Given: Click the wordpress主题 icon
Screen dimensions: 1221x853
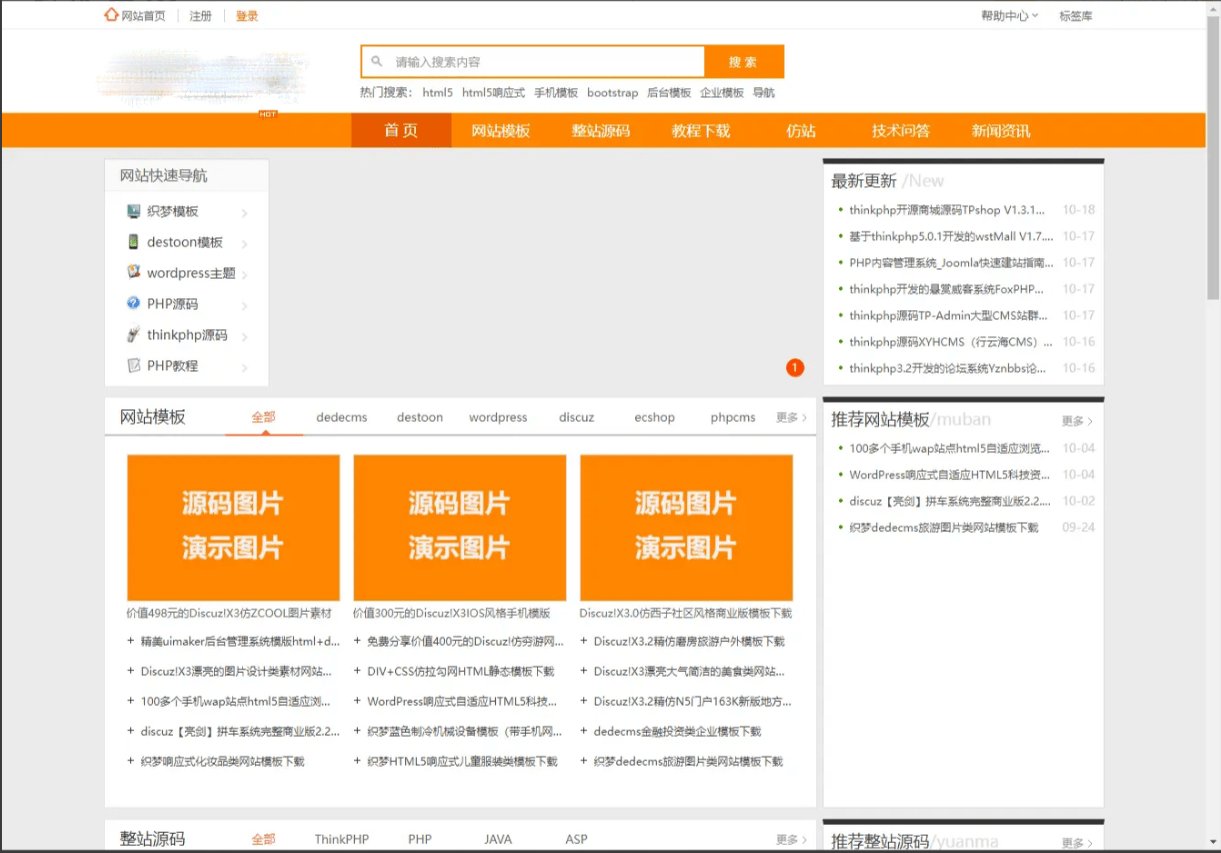Looking at the screenshot, I should pyautogui.click(x=134, y=272).
